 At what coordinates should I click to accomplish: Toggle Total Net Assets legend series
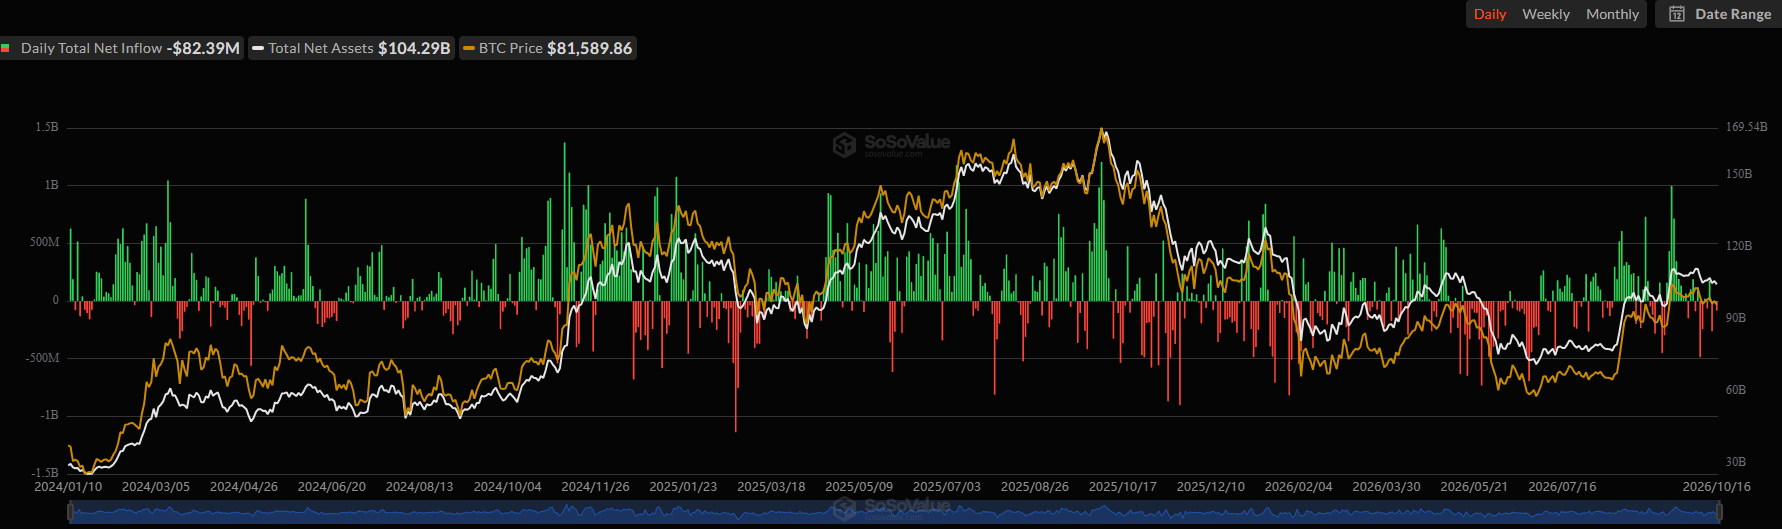(351, 48)
